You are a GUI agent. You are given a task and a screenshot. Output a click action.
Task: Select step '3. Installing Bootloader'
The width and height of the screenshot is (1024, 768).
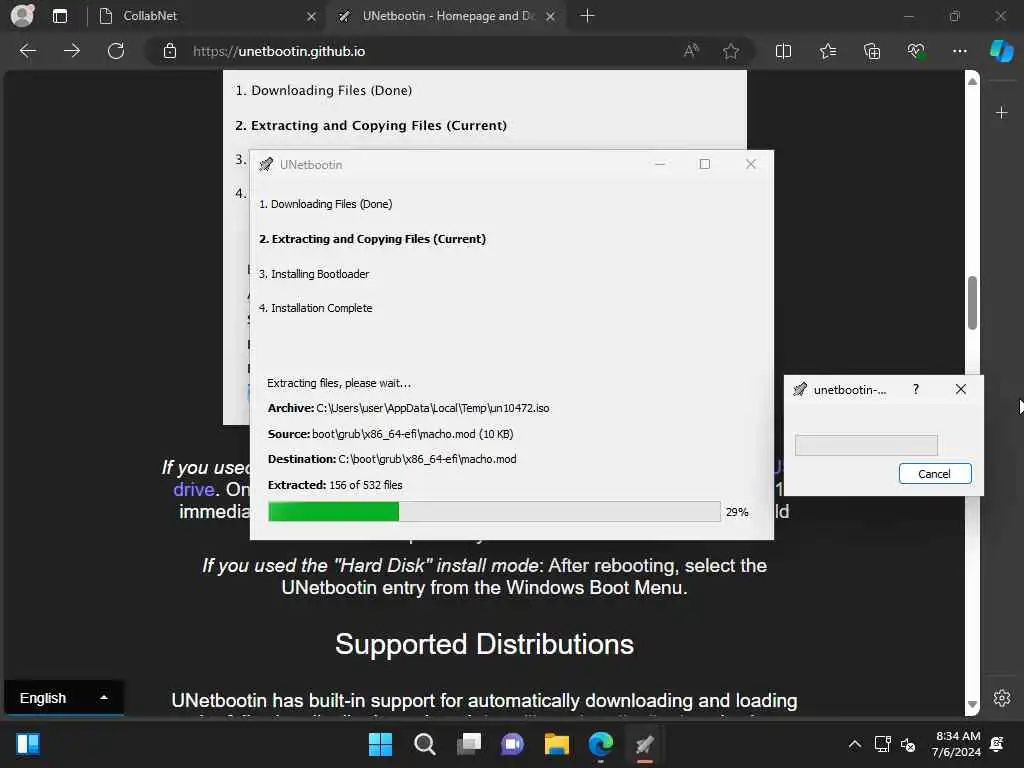(313, 274)
